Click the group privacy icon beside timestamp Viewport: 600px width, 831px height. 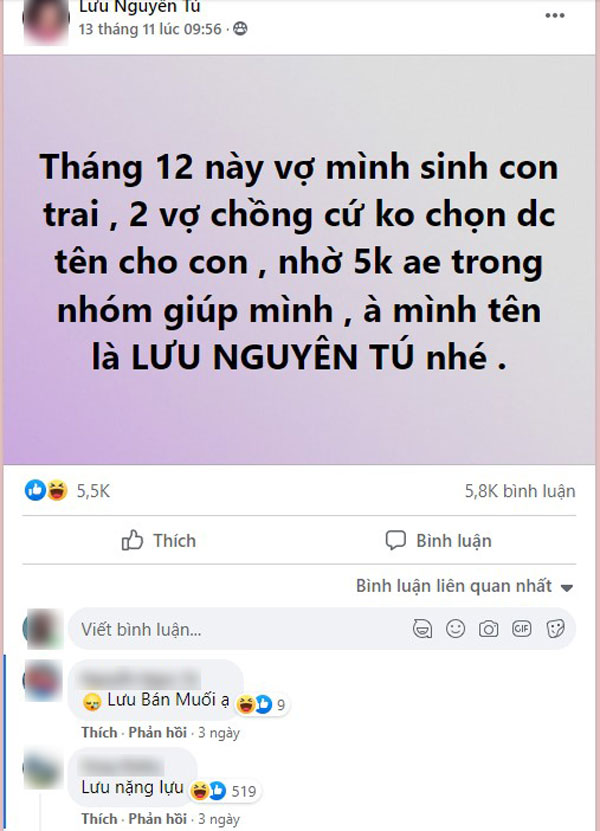click(240, 29)
